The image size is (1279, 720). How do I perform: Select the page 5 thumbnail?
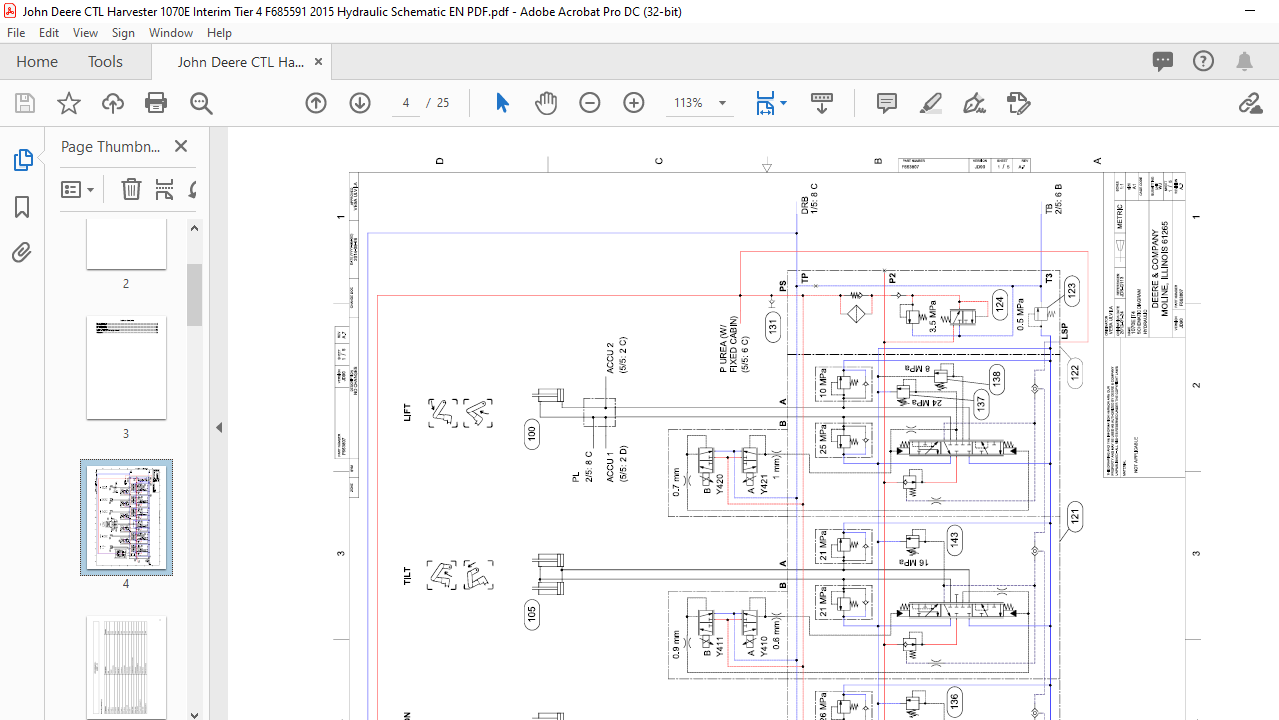126,668
